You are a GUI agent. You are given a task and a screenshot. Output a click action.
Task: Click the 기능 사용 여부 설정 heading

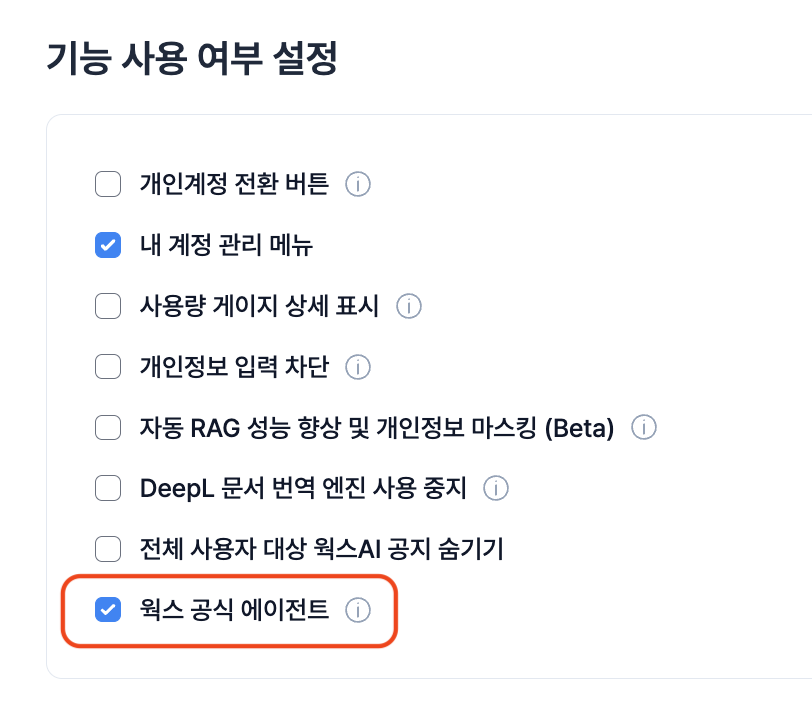pos(192,58)
